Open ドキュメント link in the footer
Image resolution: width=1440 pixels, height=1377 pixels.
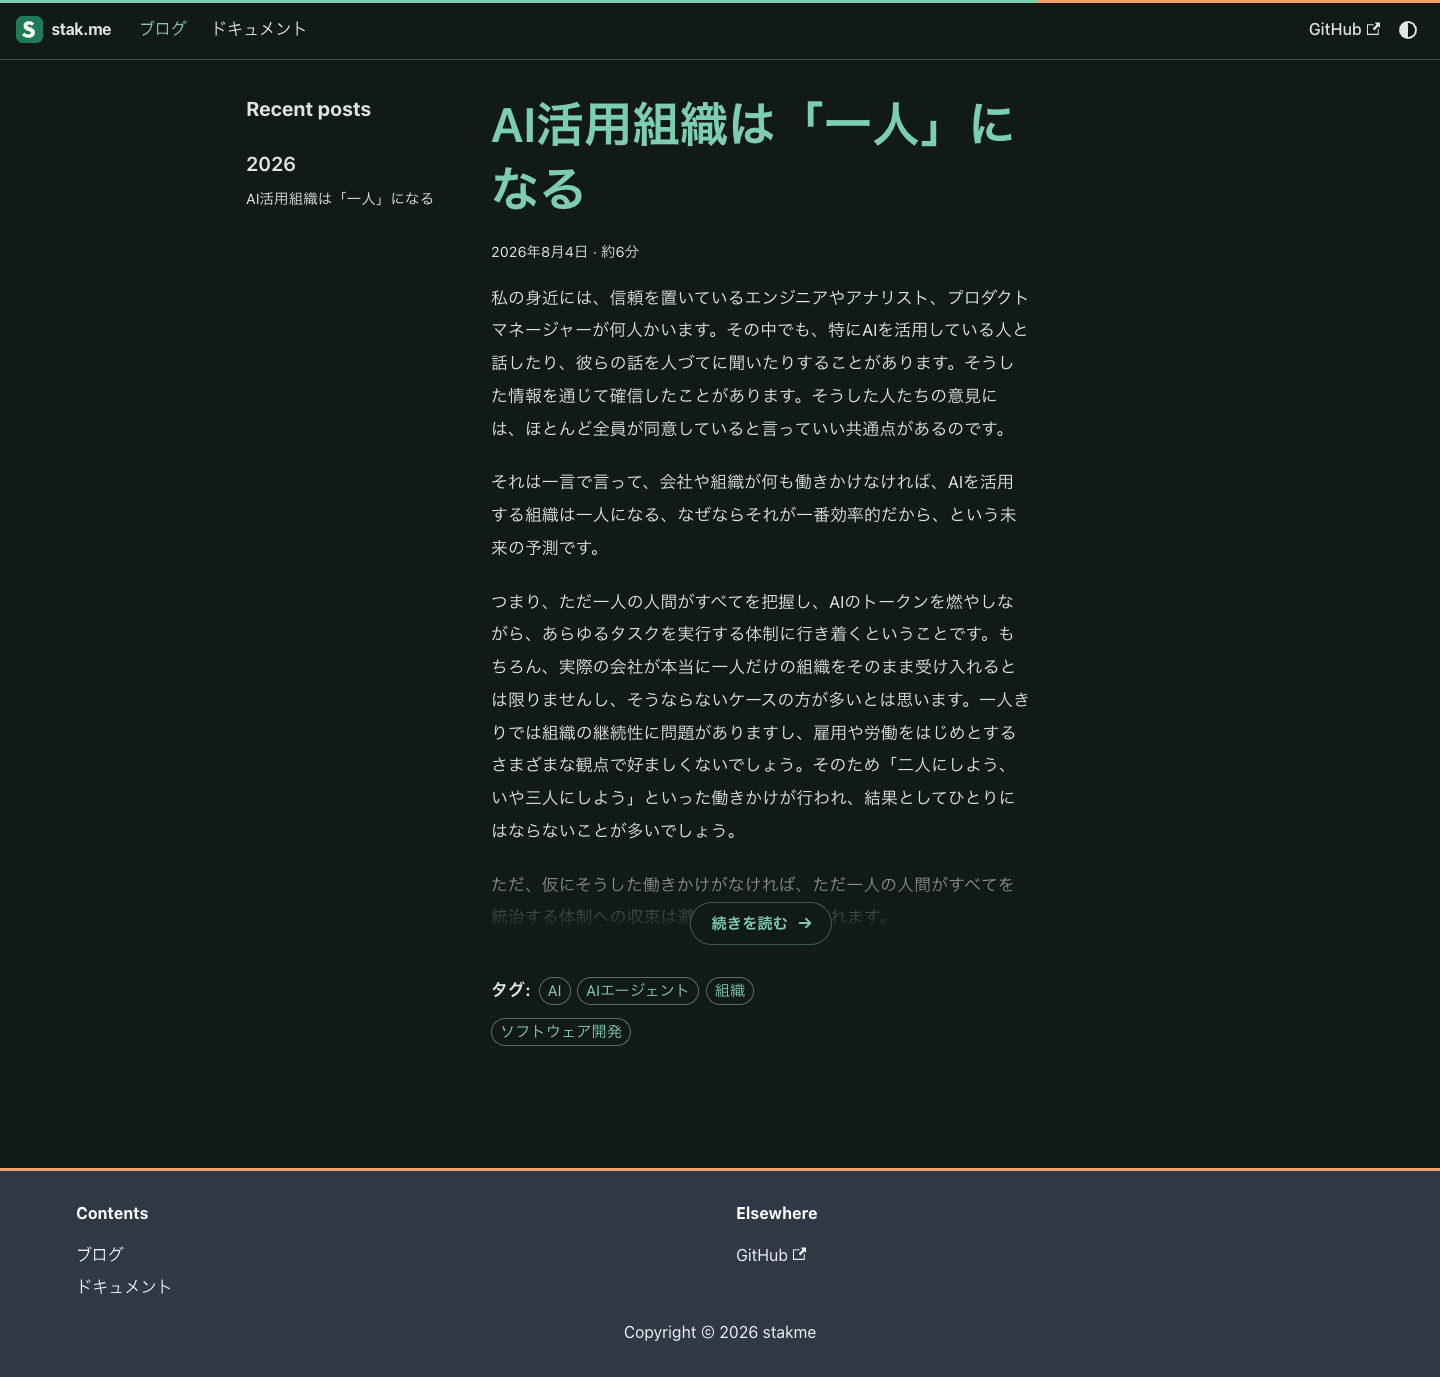click(x=124, y=1287)
